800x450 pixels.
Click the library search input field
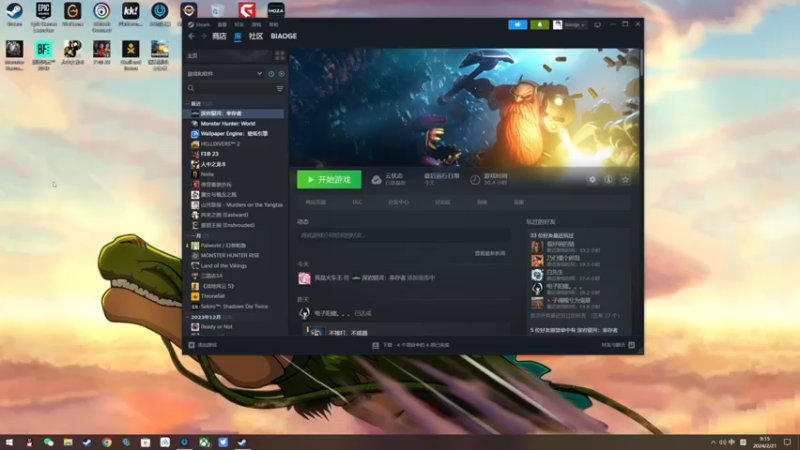235,88
